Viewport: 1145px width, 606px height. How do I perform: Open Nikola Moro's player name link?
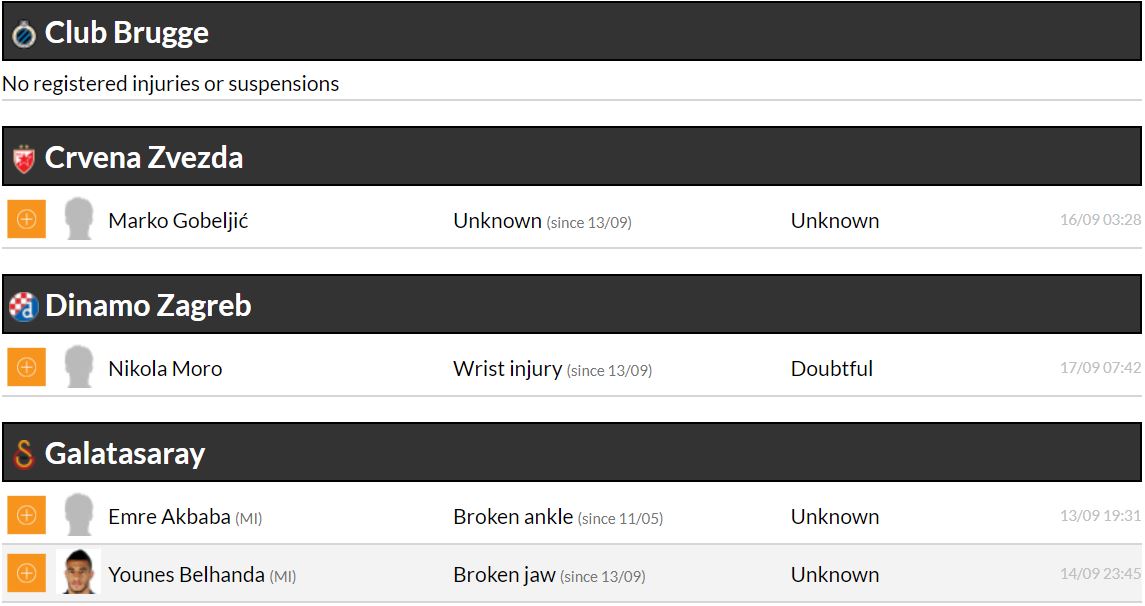click(x=165, y=369)
